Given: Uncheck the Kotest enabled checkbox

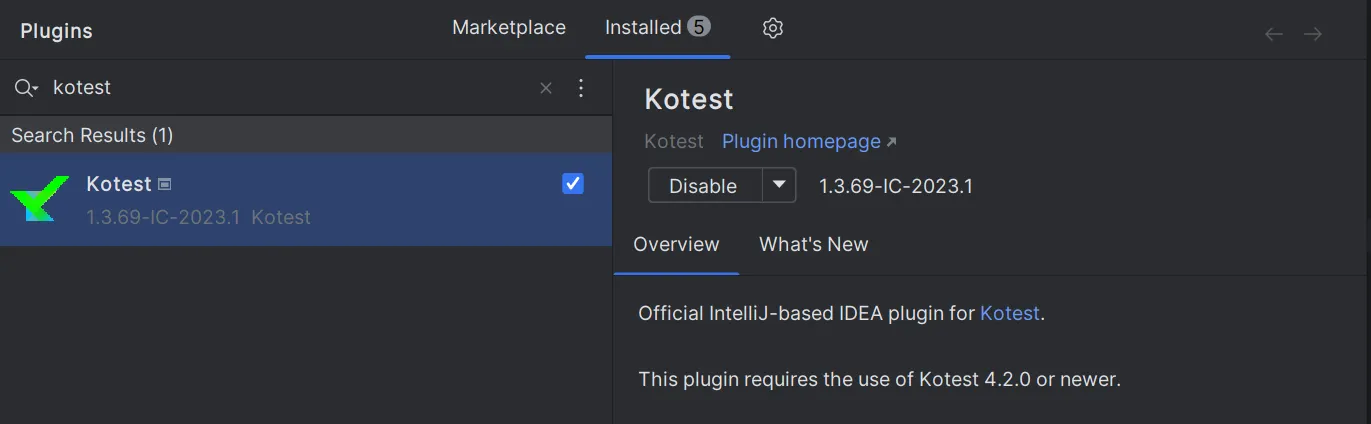Looking at the screenshot, I should 573,184.
